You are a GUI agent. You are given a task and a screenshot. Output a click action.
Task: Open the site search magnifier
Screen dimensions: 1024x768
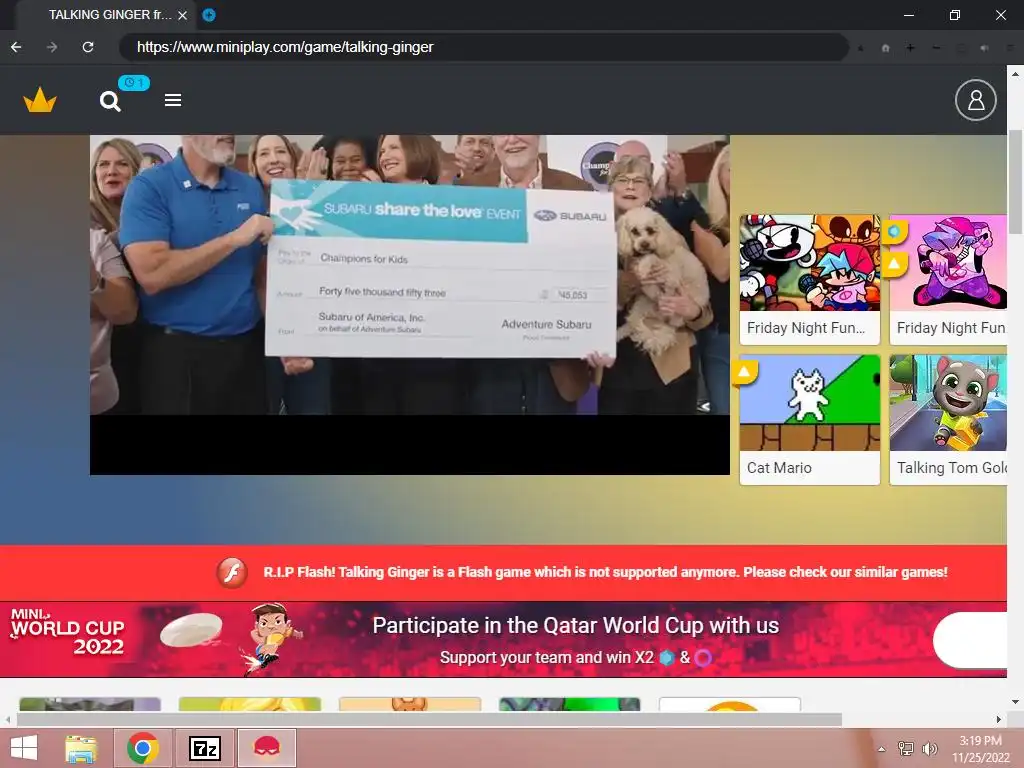click(110, 101)
